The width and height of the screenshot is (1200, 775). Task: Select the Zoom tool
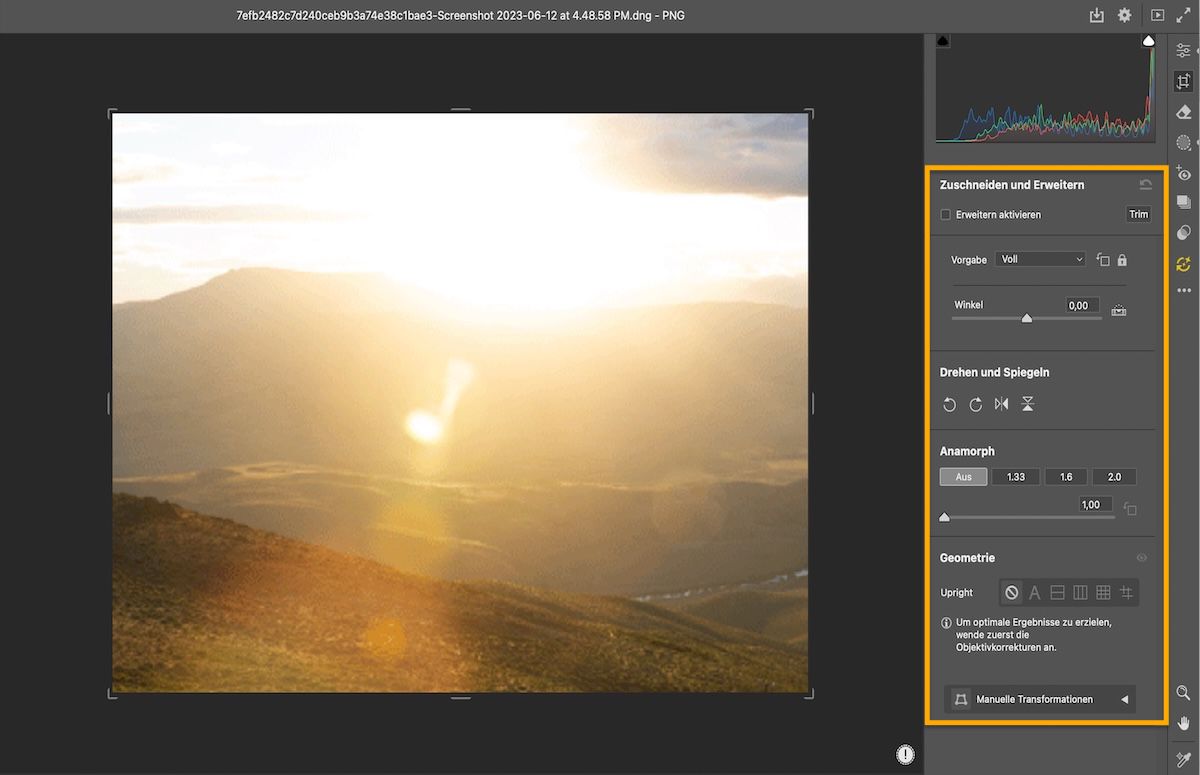pos(1183,693)
